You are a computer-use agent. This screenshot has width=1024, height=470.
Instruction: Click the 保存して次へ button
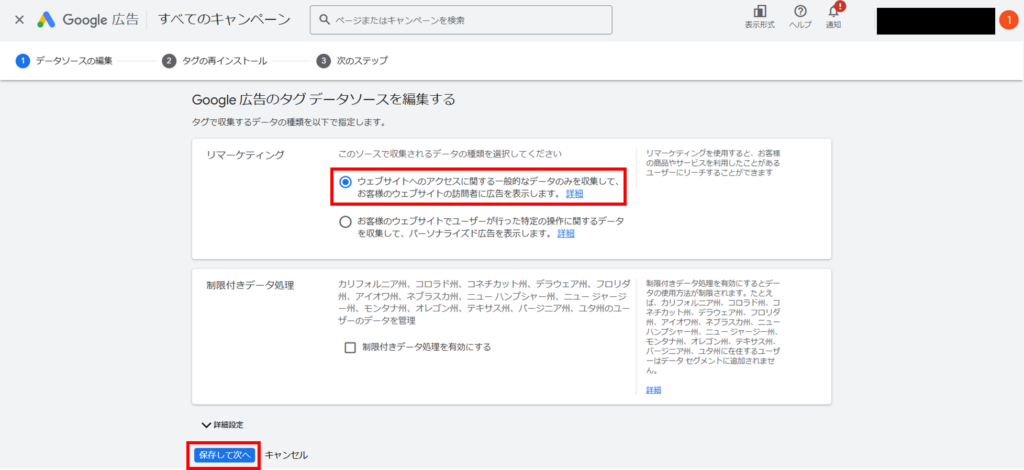point(225,455)
